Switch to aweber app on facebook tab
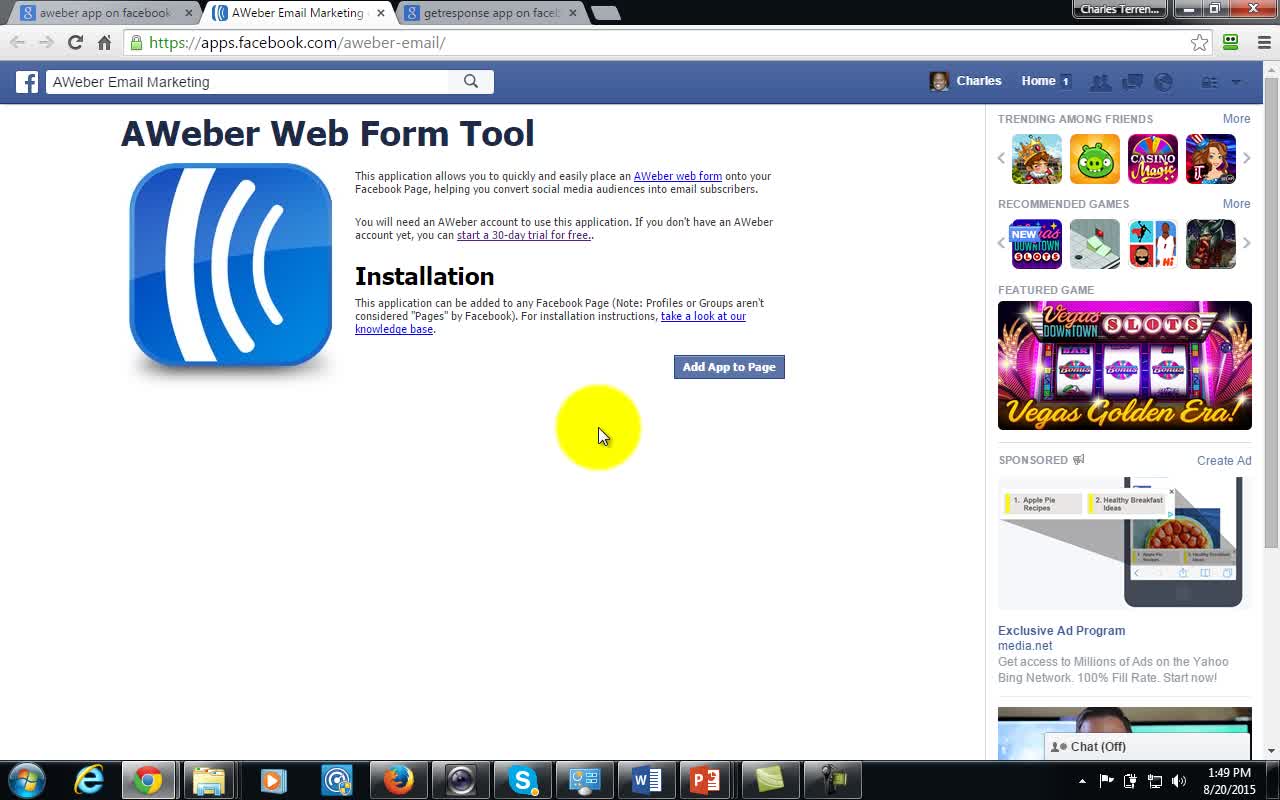 [106, 13]
